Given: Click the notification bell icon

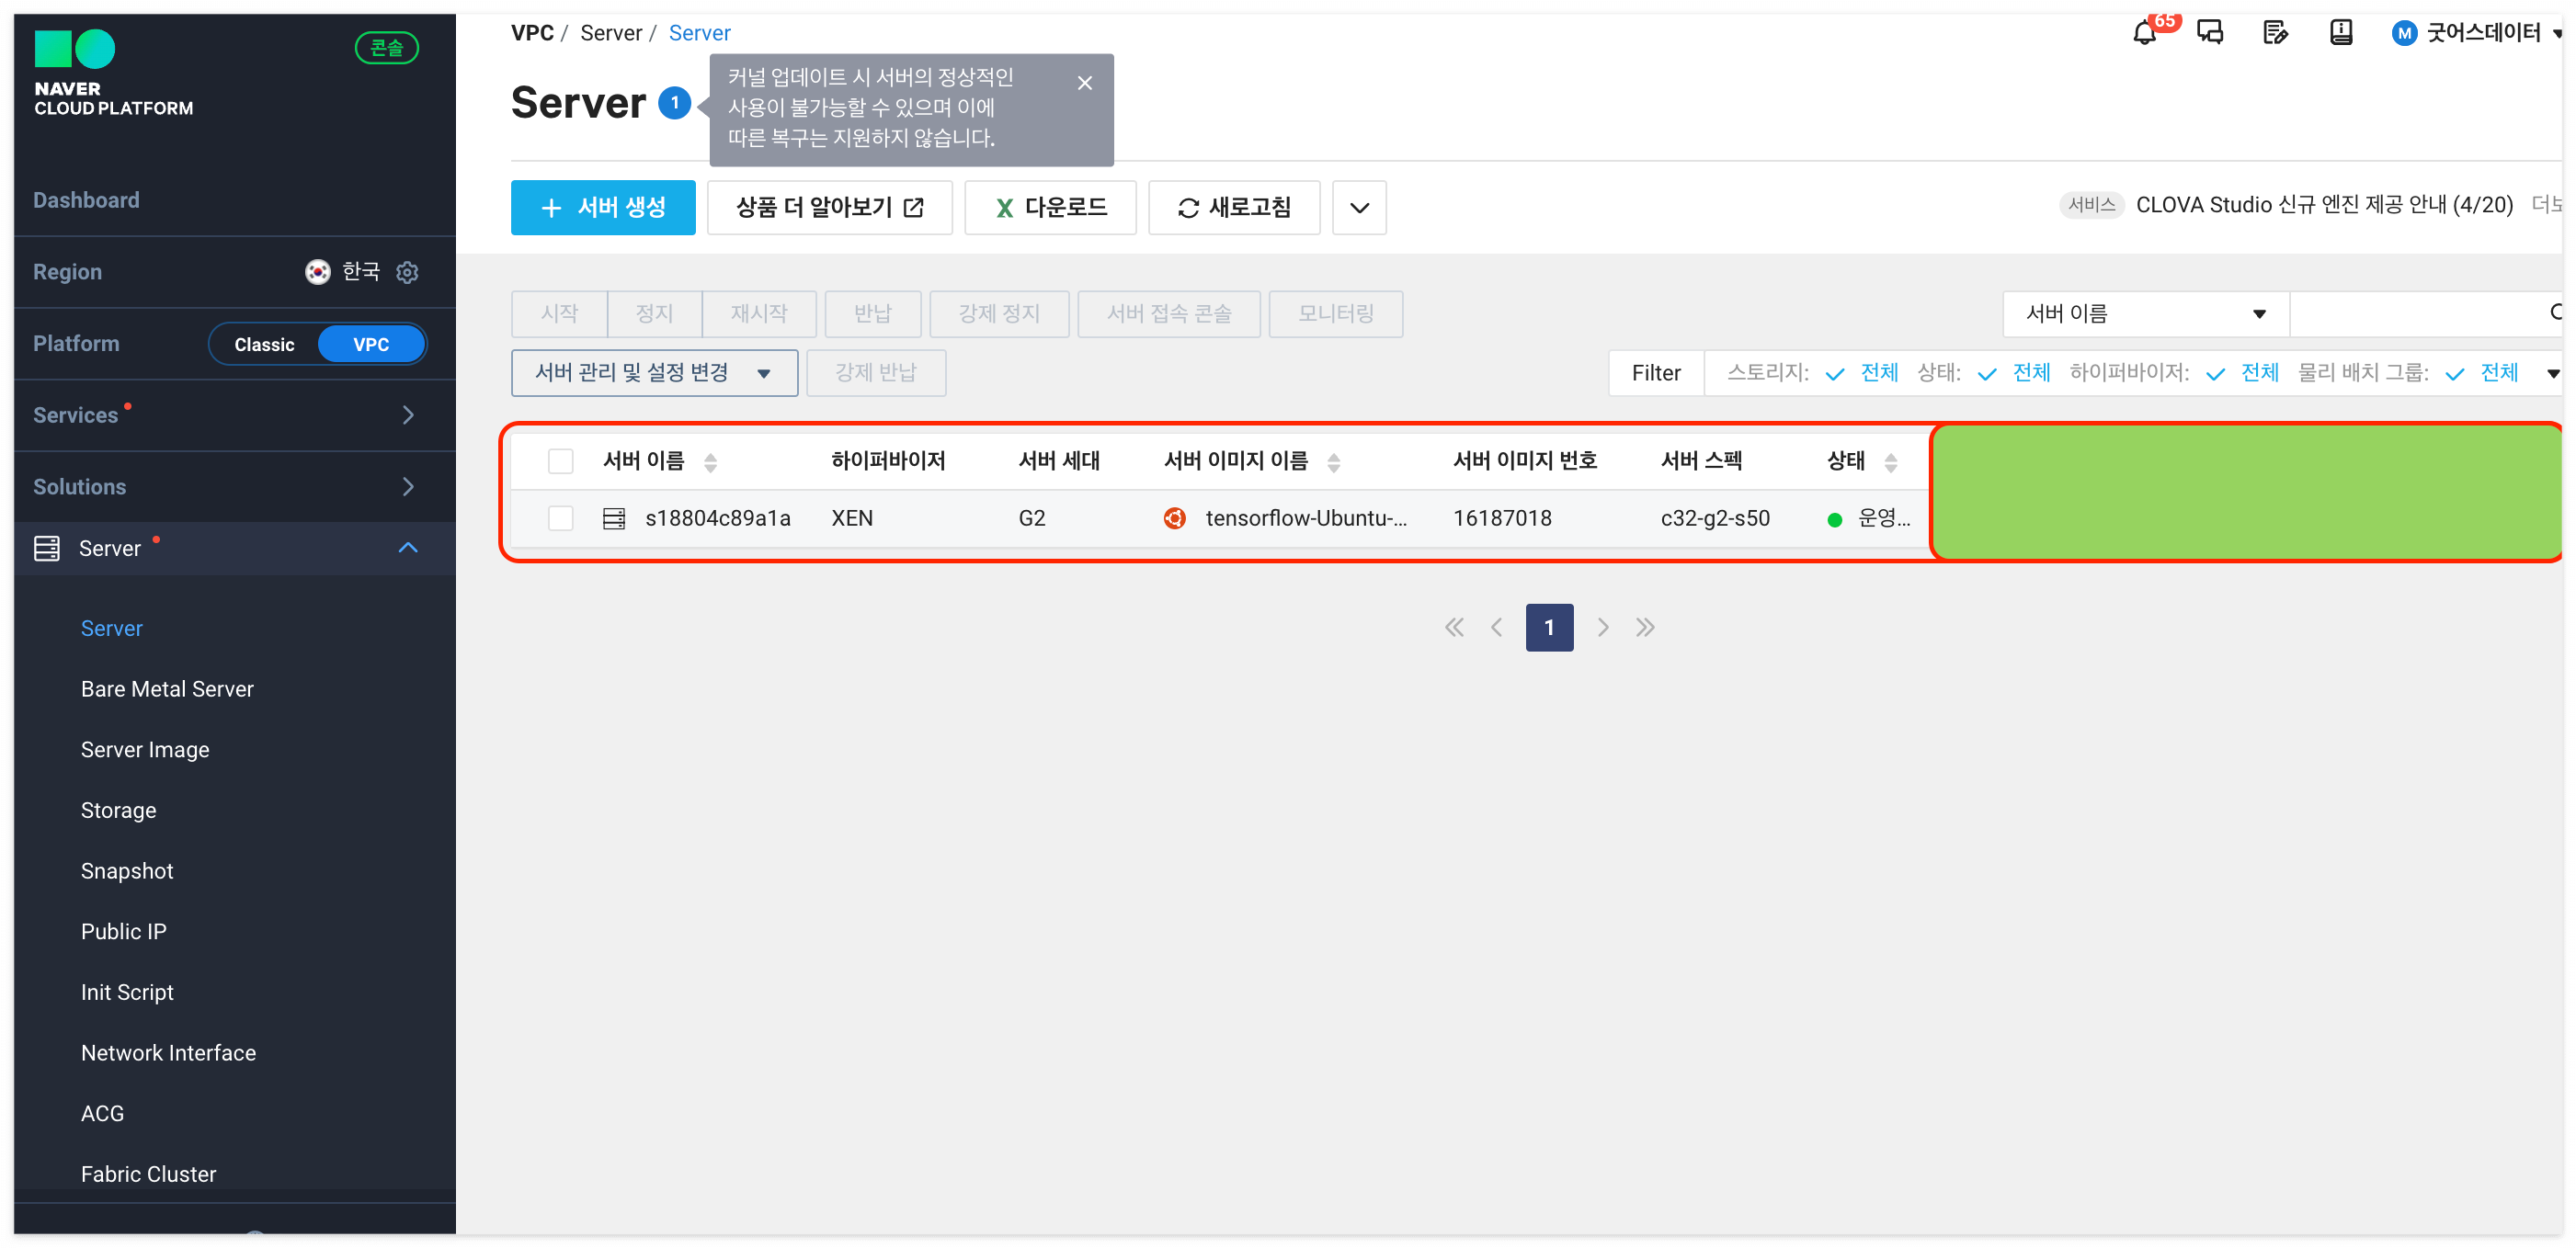Looking at the screenshot, I should 2144,34.
